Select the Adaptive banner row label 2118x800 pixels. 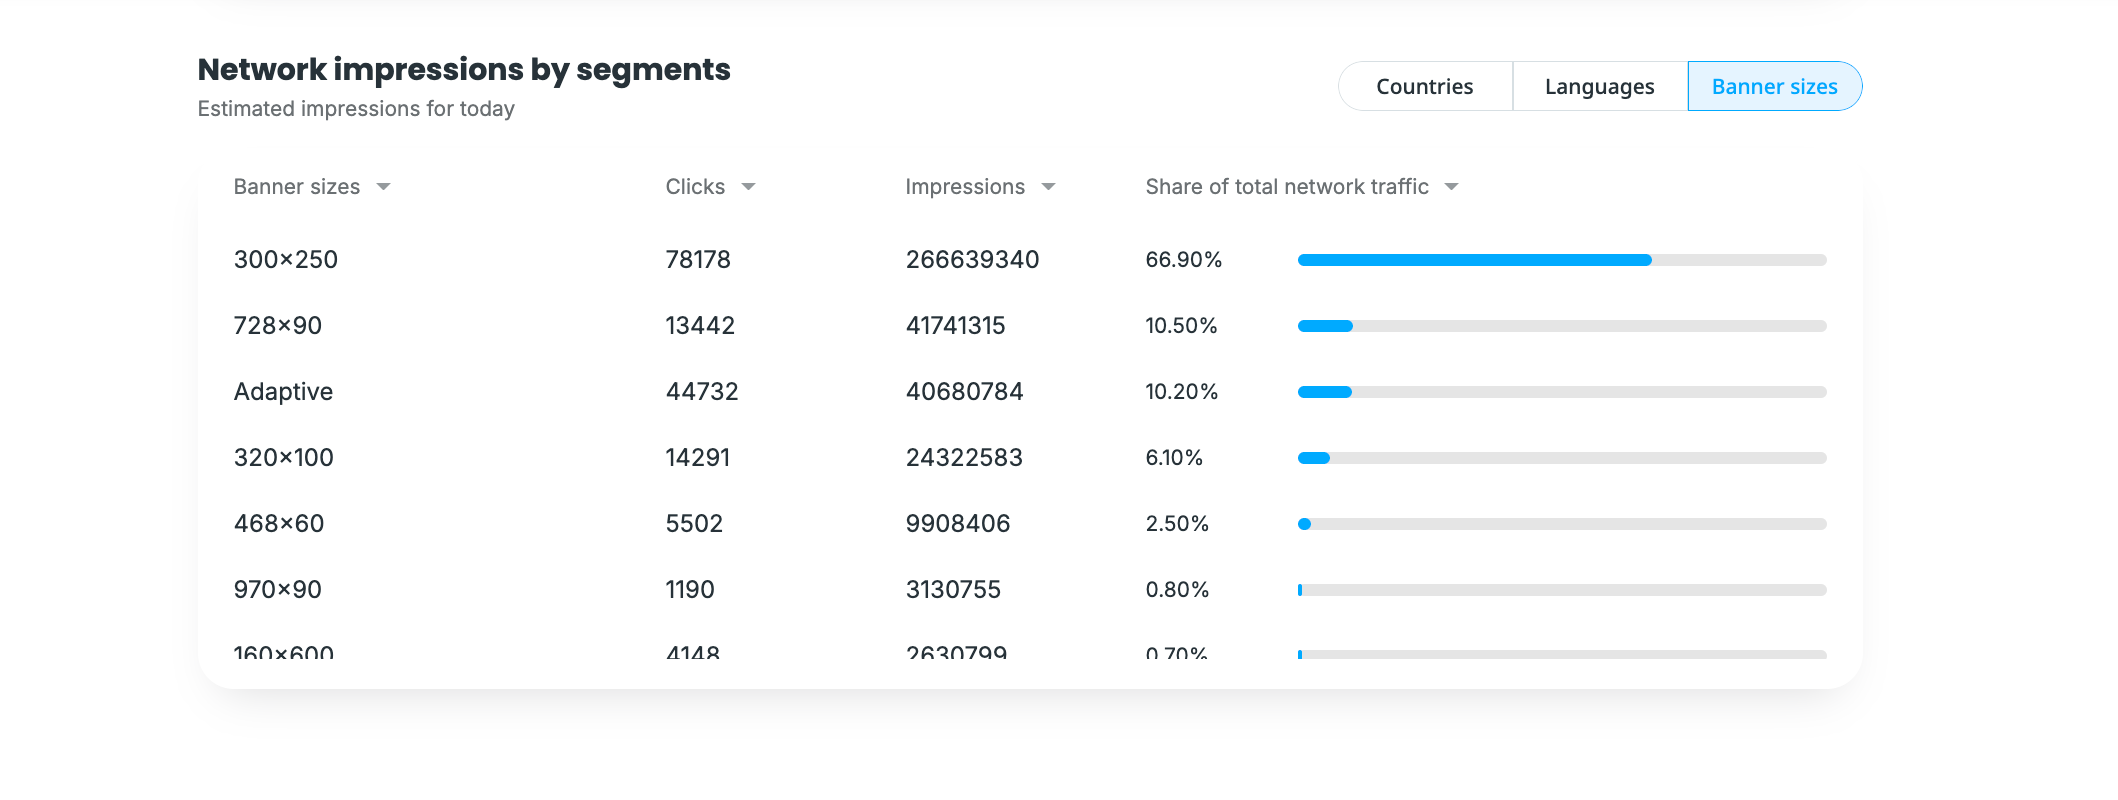point(283,392)
